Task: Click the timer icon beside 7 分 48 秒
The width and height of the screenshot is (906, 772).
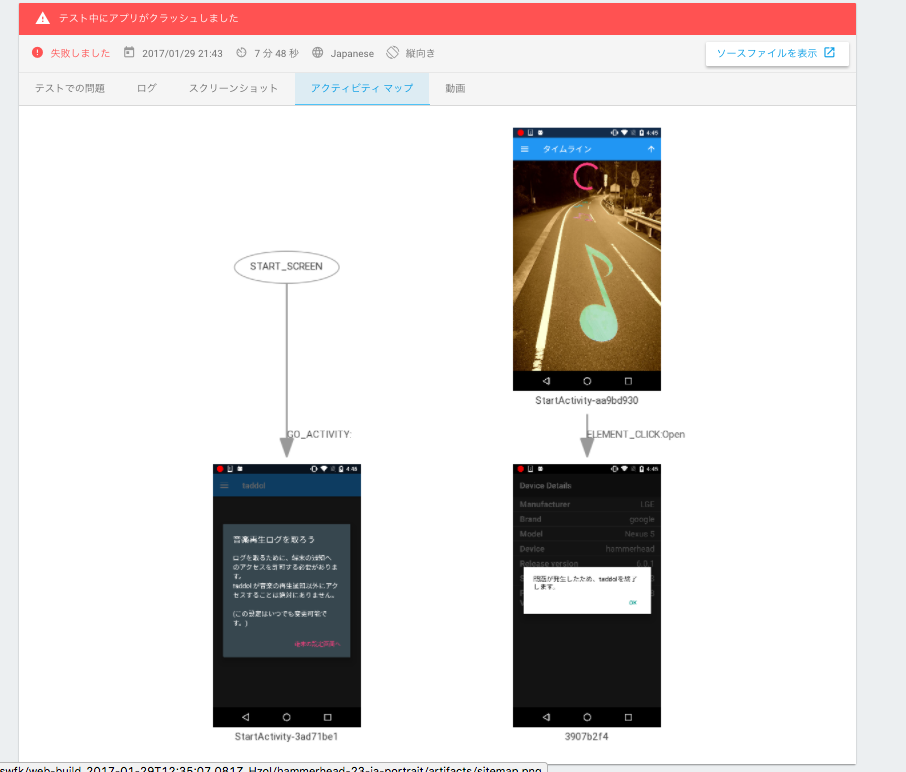Action: pos(241,53)
